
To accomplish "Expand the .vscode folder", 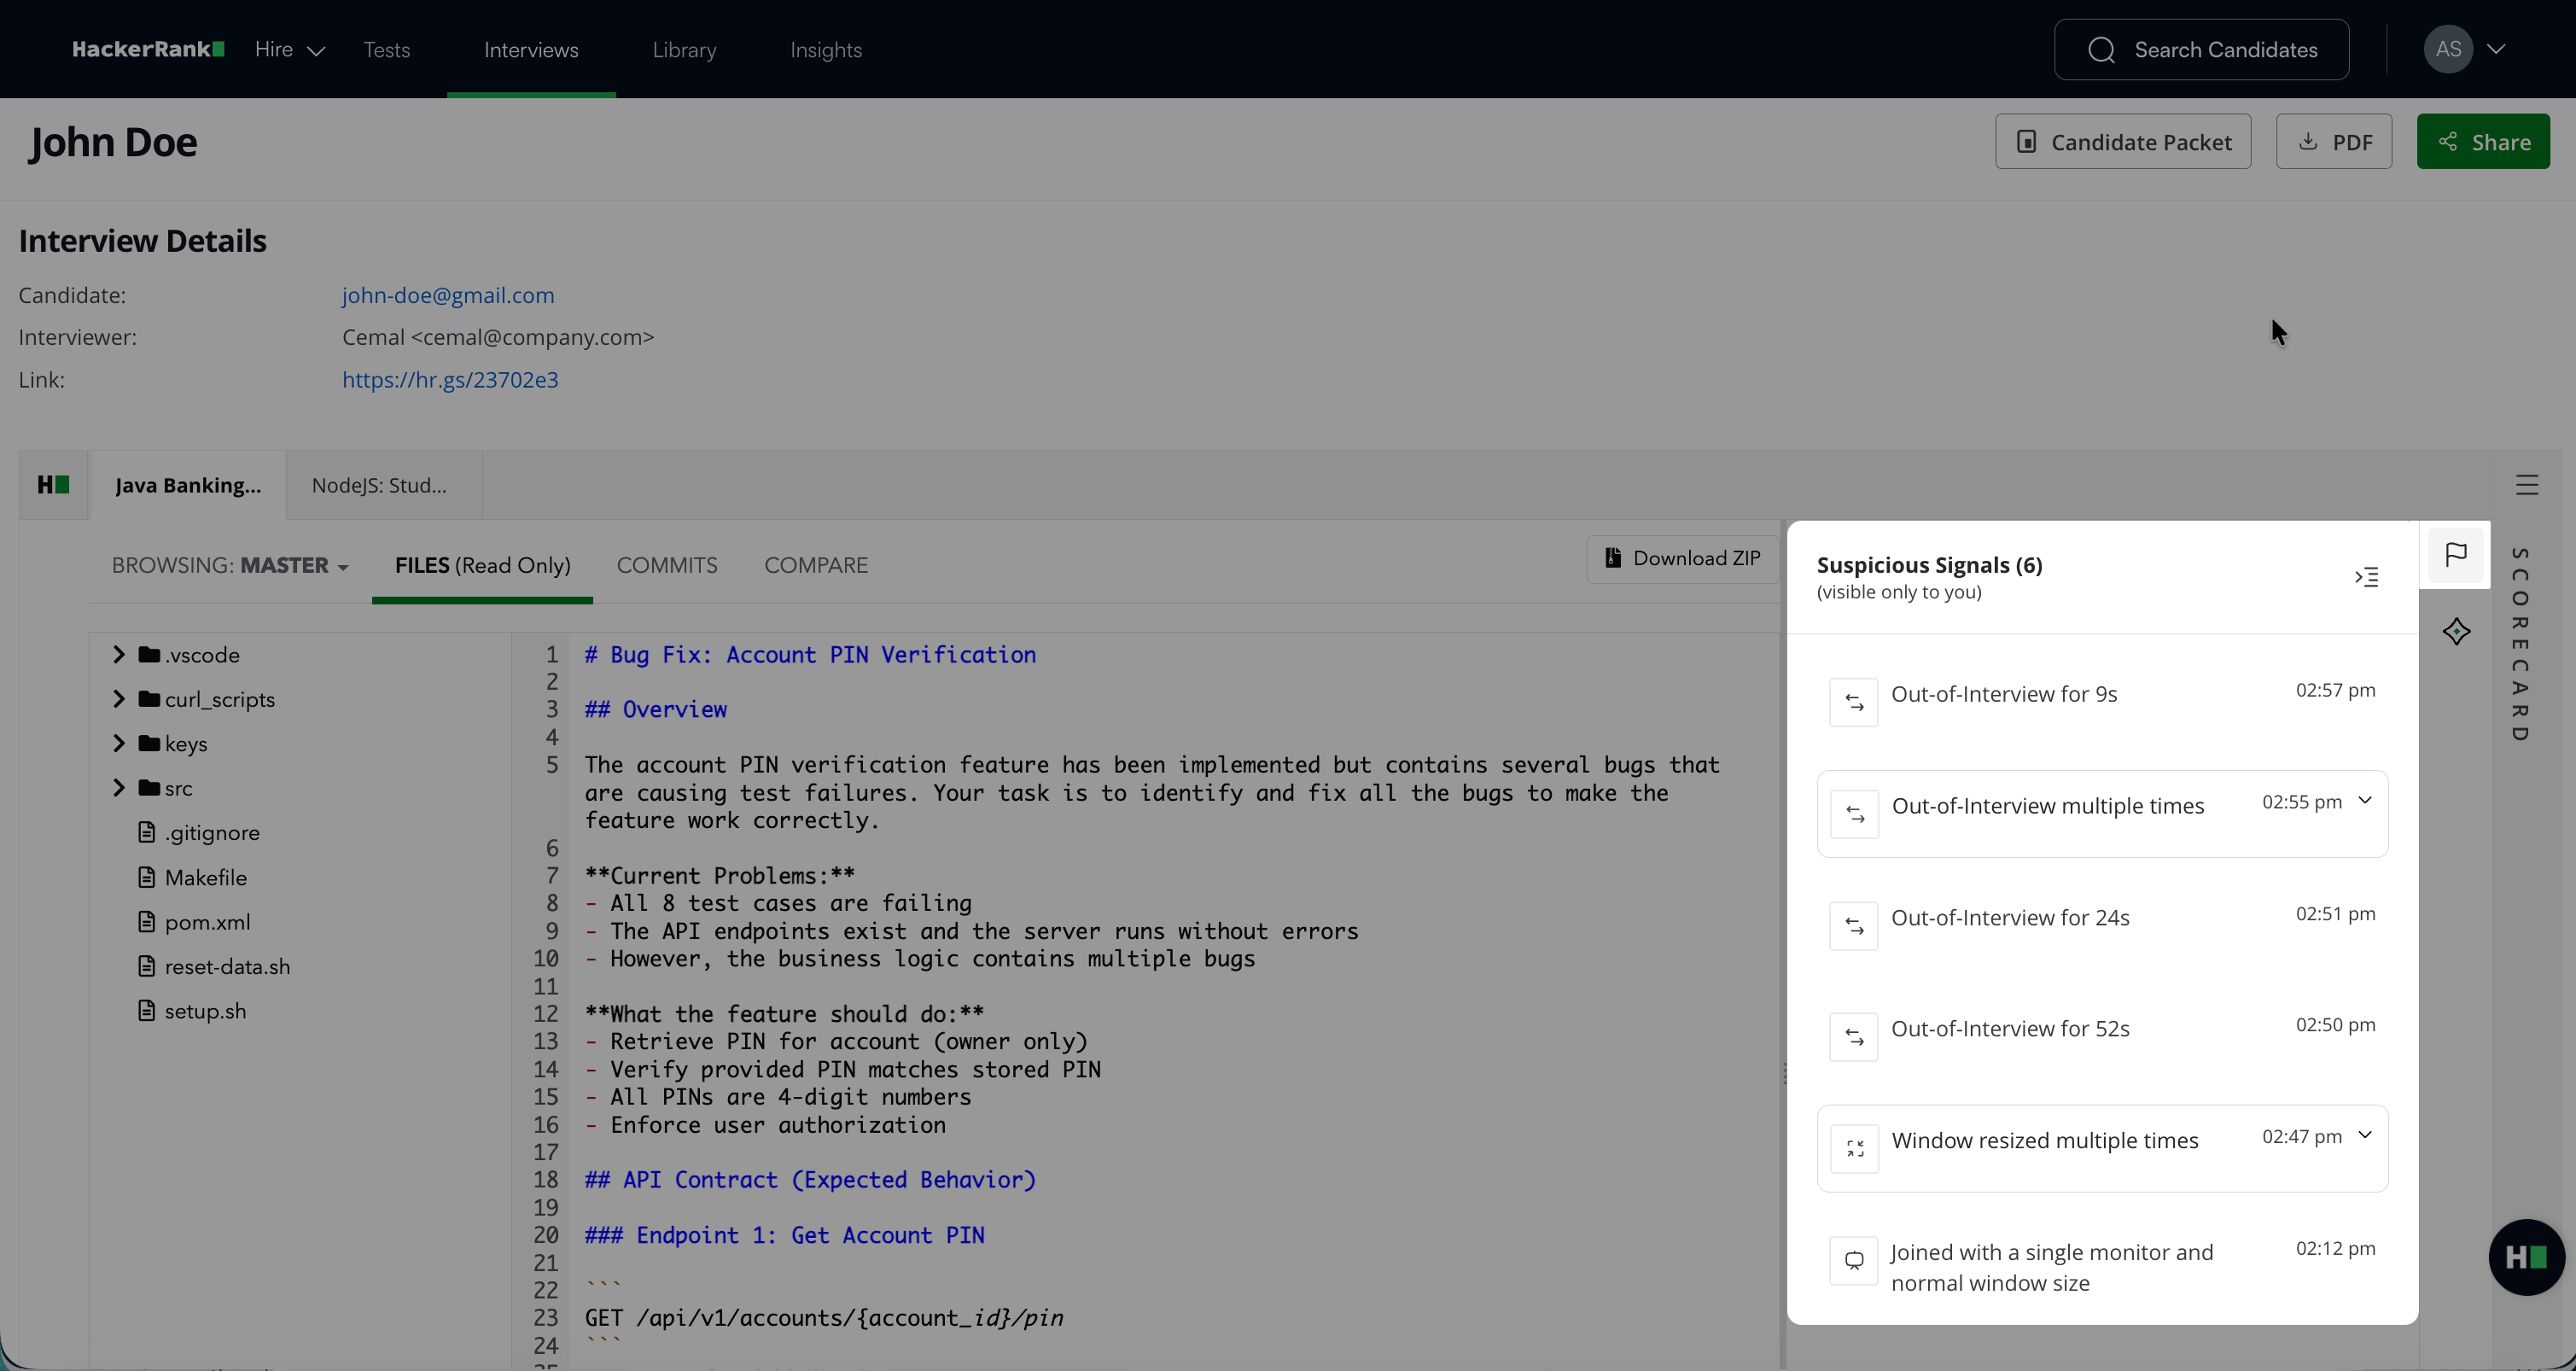I will 119,654.
